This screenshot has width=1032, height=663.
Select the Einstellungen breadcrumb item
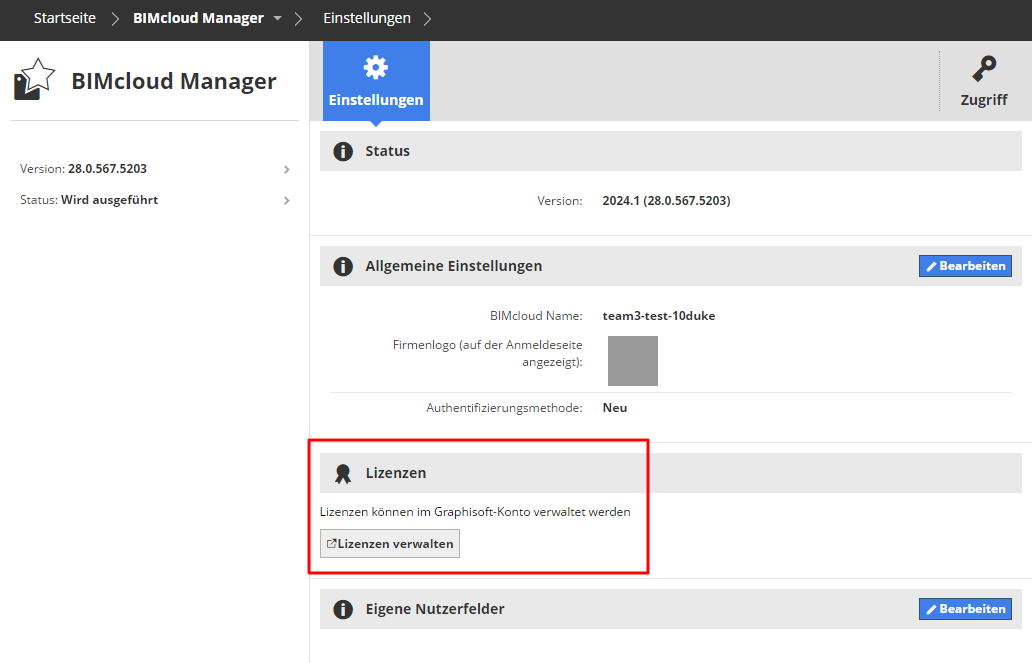pos(367,19)
